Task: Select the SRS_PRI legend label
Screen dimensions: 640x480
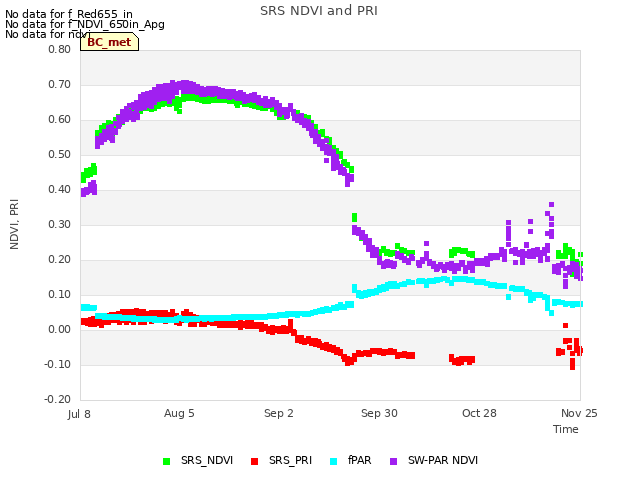Action: tap(290, 460)
